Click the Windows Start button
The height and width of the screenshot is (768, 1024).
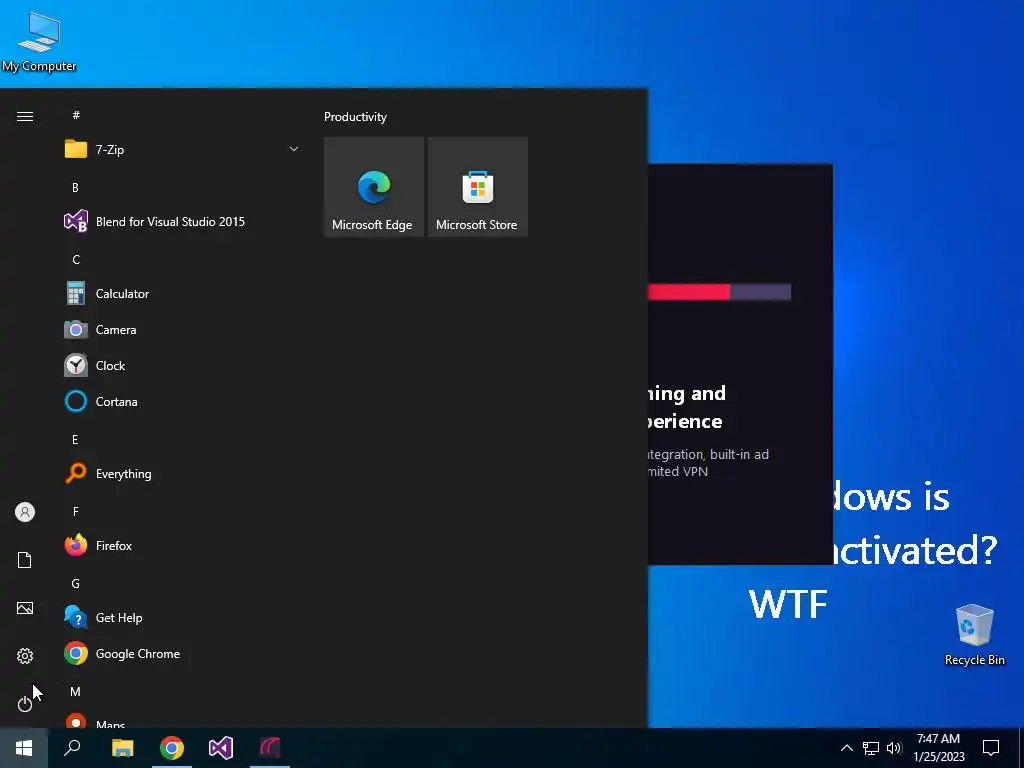coord(24,748)
